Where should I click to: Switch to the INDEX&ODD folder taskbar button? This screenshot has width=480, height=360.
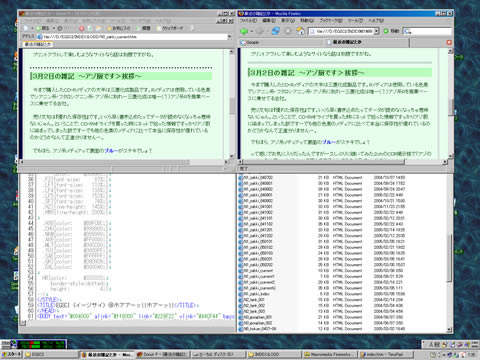(274, 354)
